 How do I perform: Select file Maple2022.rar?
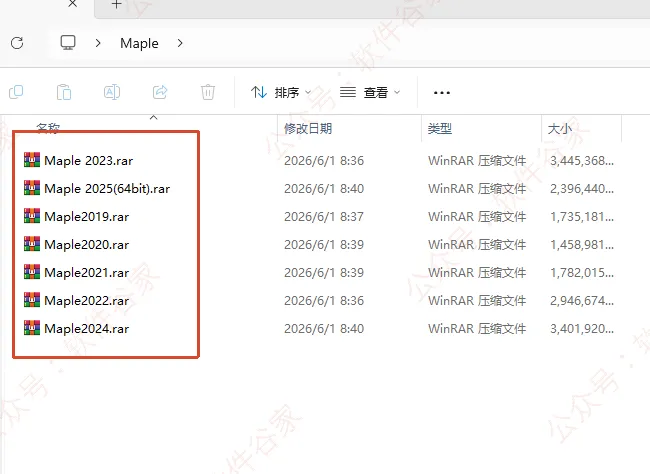pyautogui.click(x=87, y=301)
